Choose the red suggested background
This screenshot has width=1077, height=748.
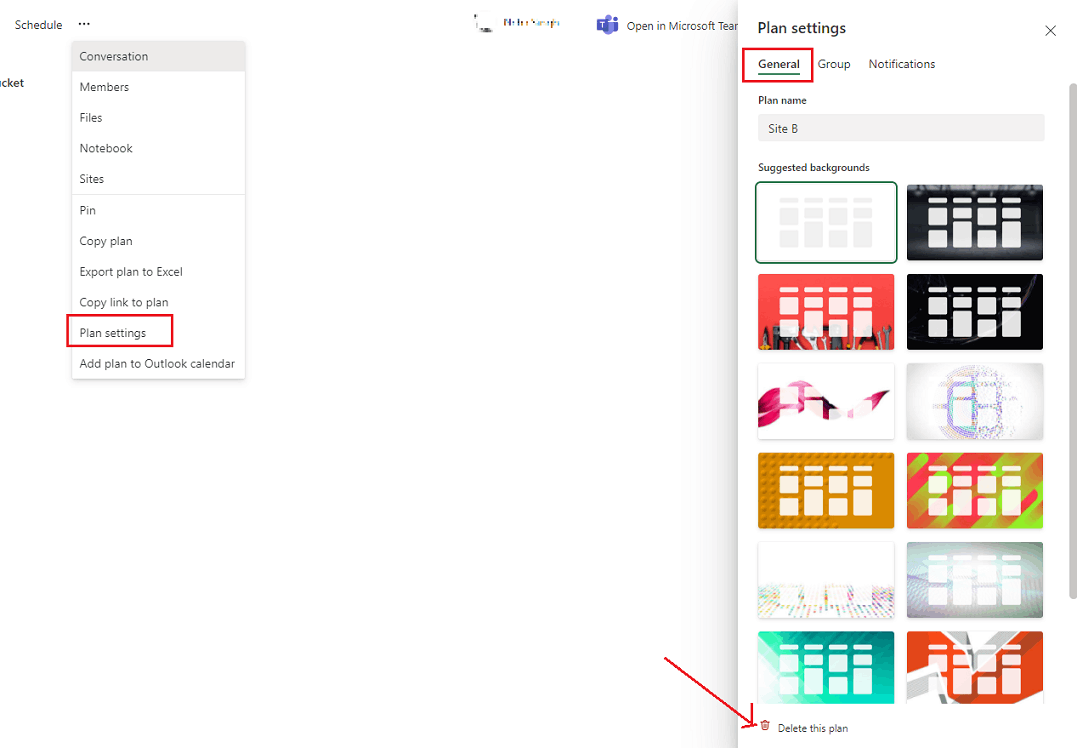point(825,311)
